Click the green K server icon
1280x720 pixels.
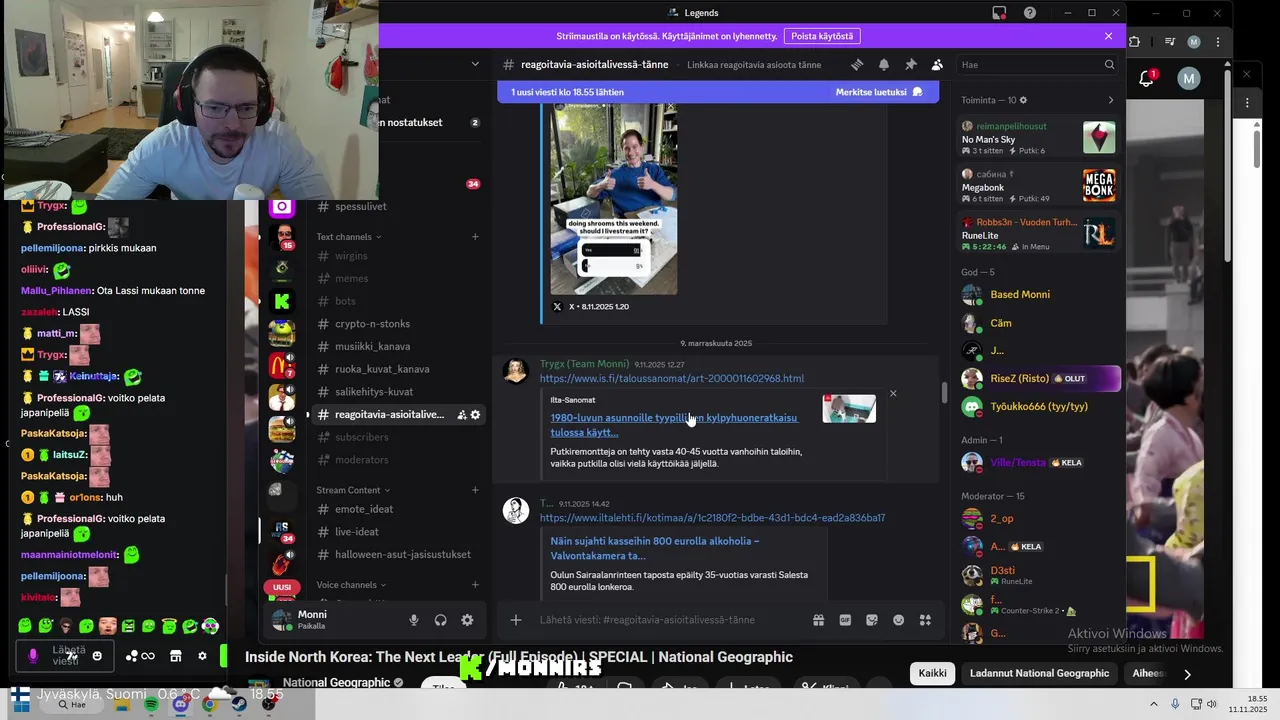tap(282, 301)
